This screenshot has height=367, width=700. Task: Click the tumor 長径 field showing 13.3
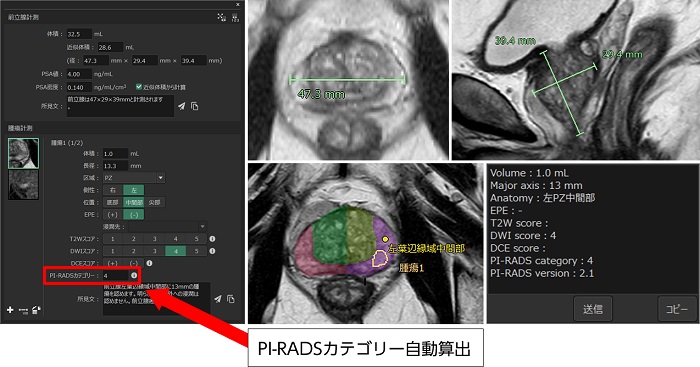click(x=115, y=166)
